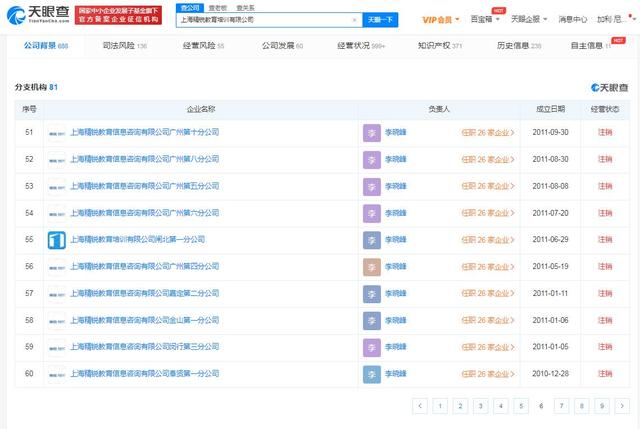The width and height of the screenshot is (640, 429).
Task: Click the brown 负责人 avatar in row 56
Action: (372, 267)
